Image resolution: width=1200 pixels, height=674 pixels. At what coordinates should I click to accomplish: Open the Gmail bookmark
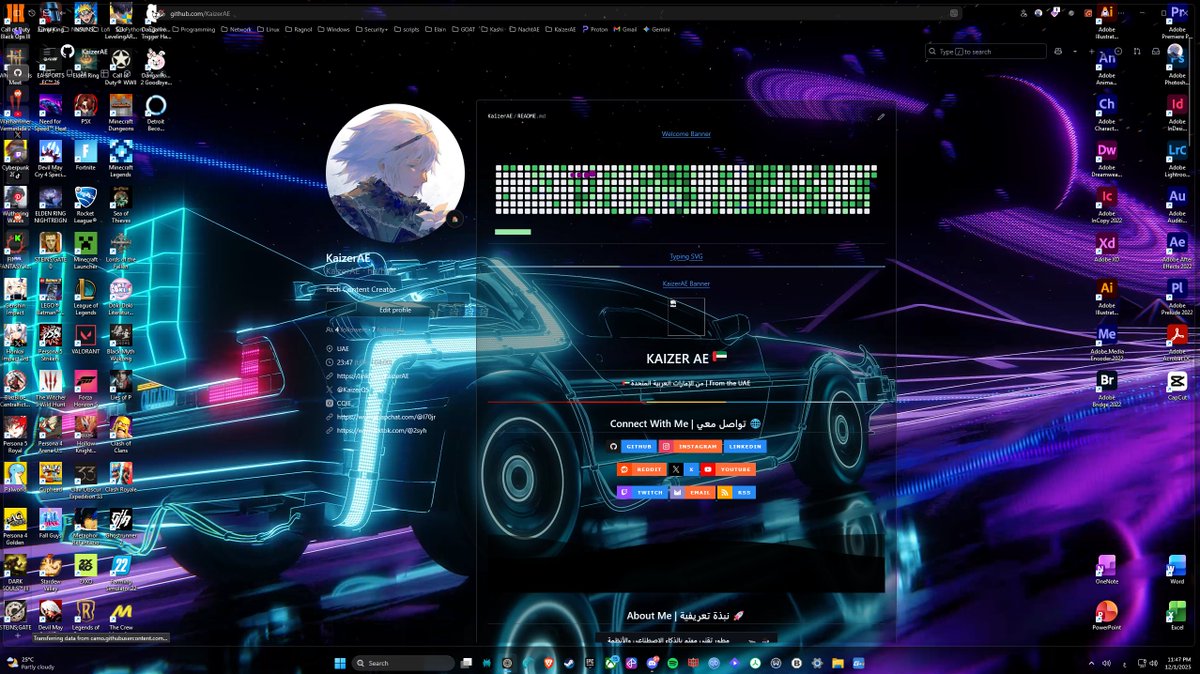tap(626, 29)
